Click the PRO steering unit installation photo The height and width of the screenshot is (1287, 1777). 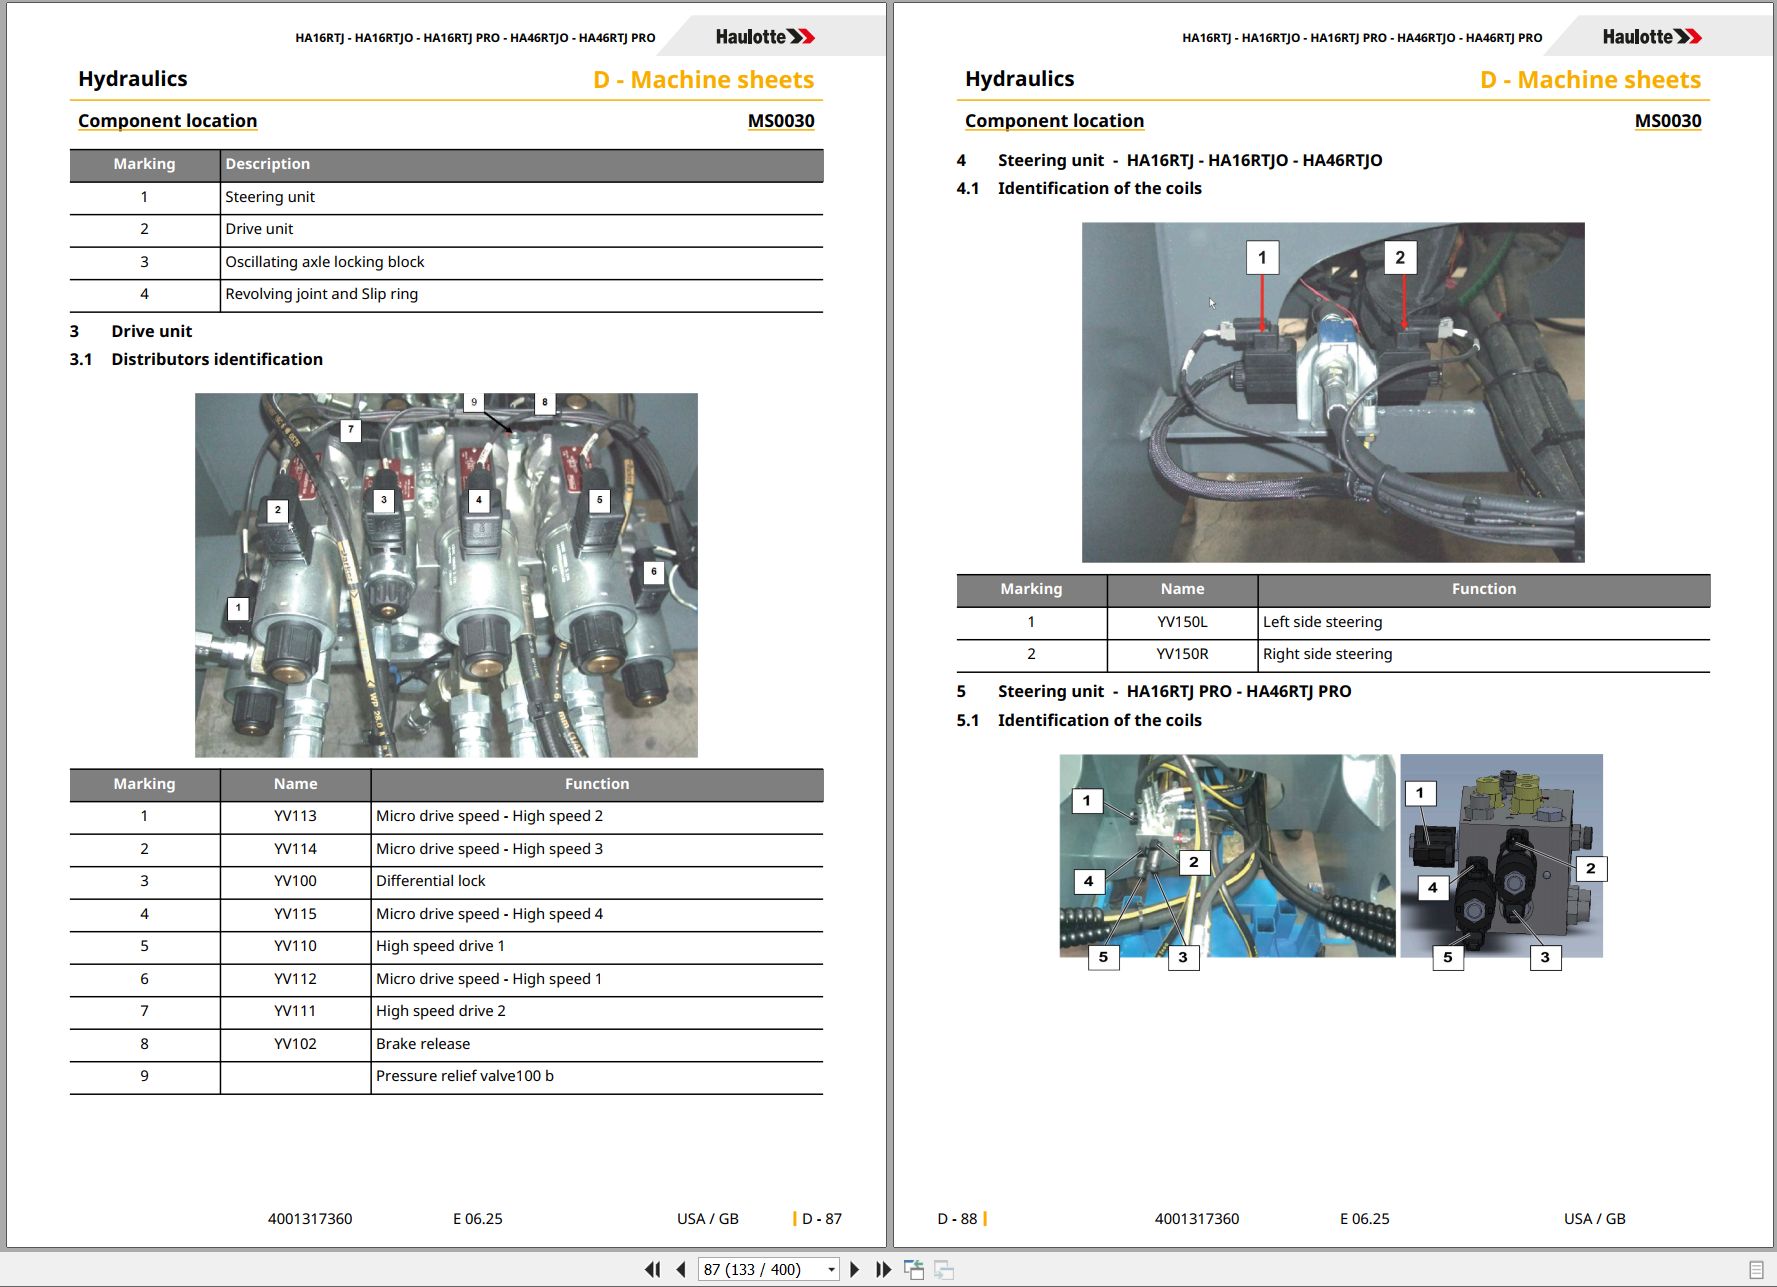point(1227,856)
